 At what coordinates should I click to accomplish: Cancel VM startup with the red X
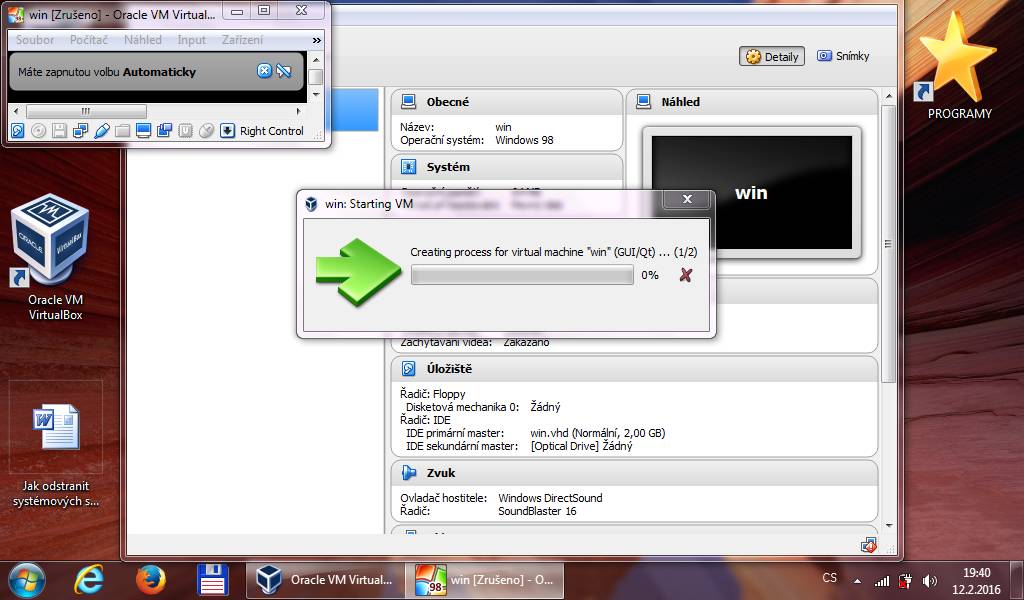click(685, 275)
